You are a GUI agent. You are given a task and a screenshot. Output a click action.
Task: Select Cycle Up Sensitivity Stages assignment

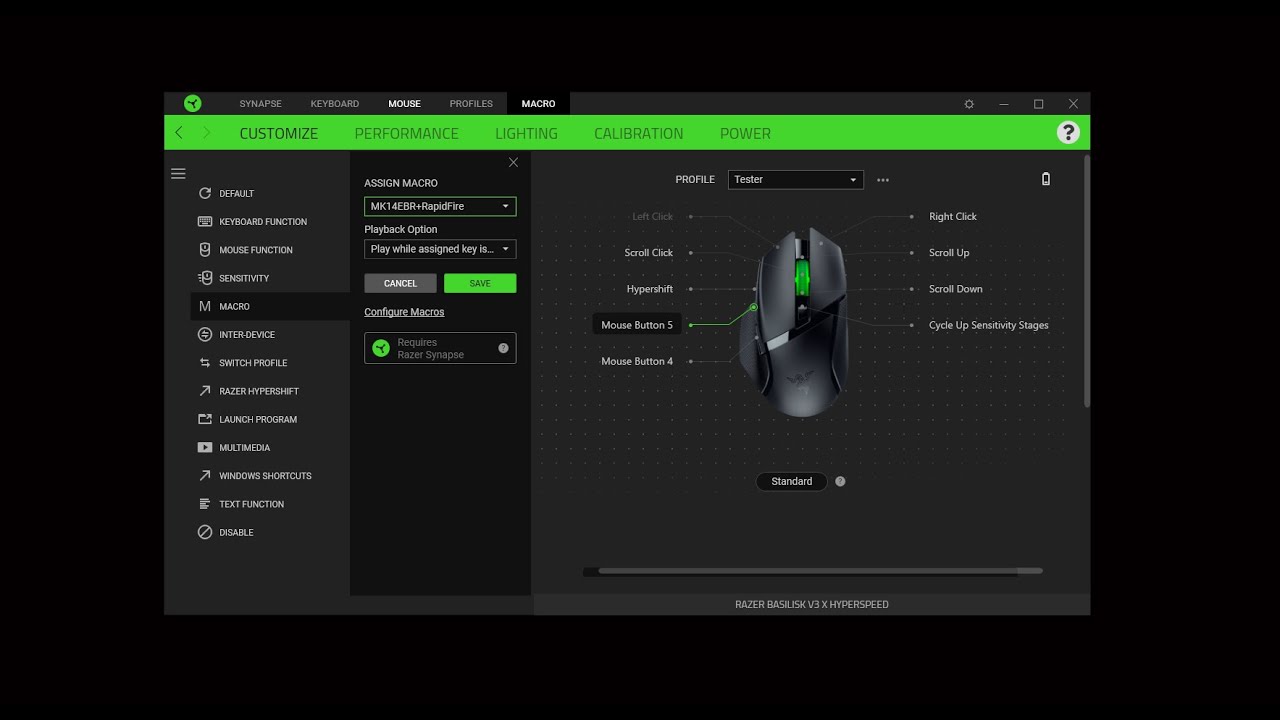989,325
